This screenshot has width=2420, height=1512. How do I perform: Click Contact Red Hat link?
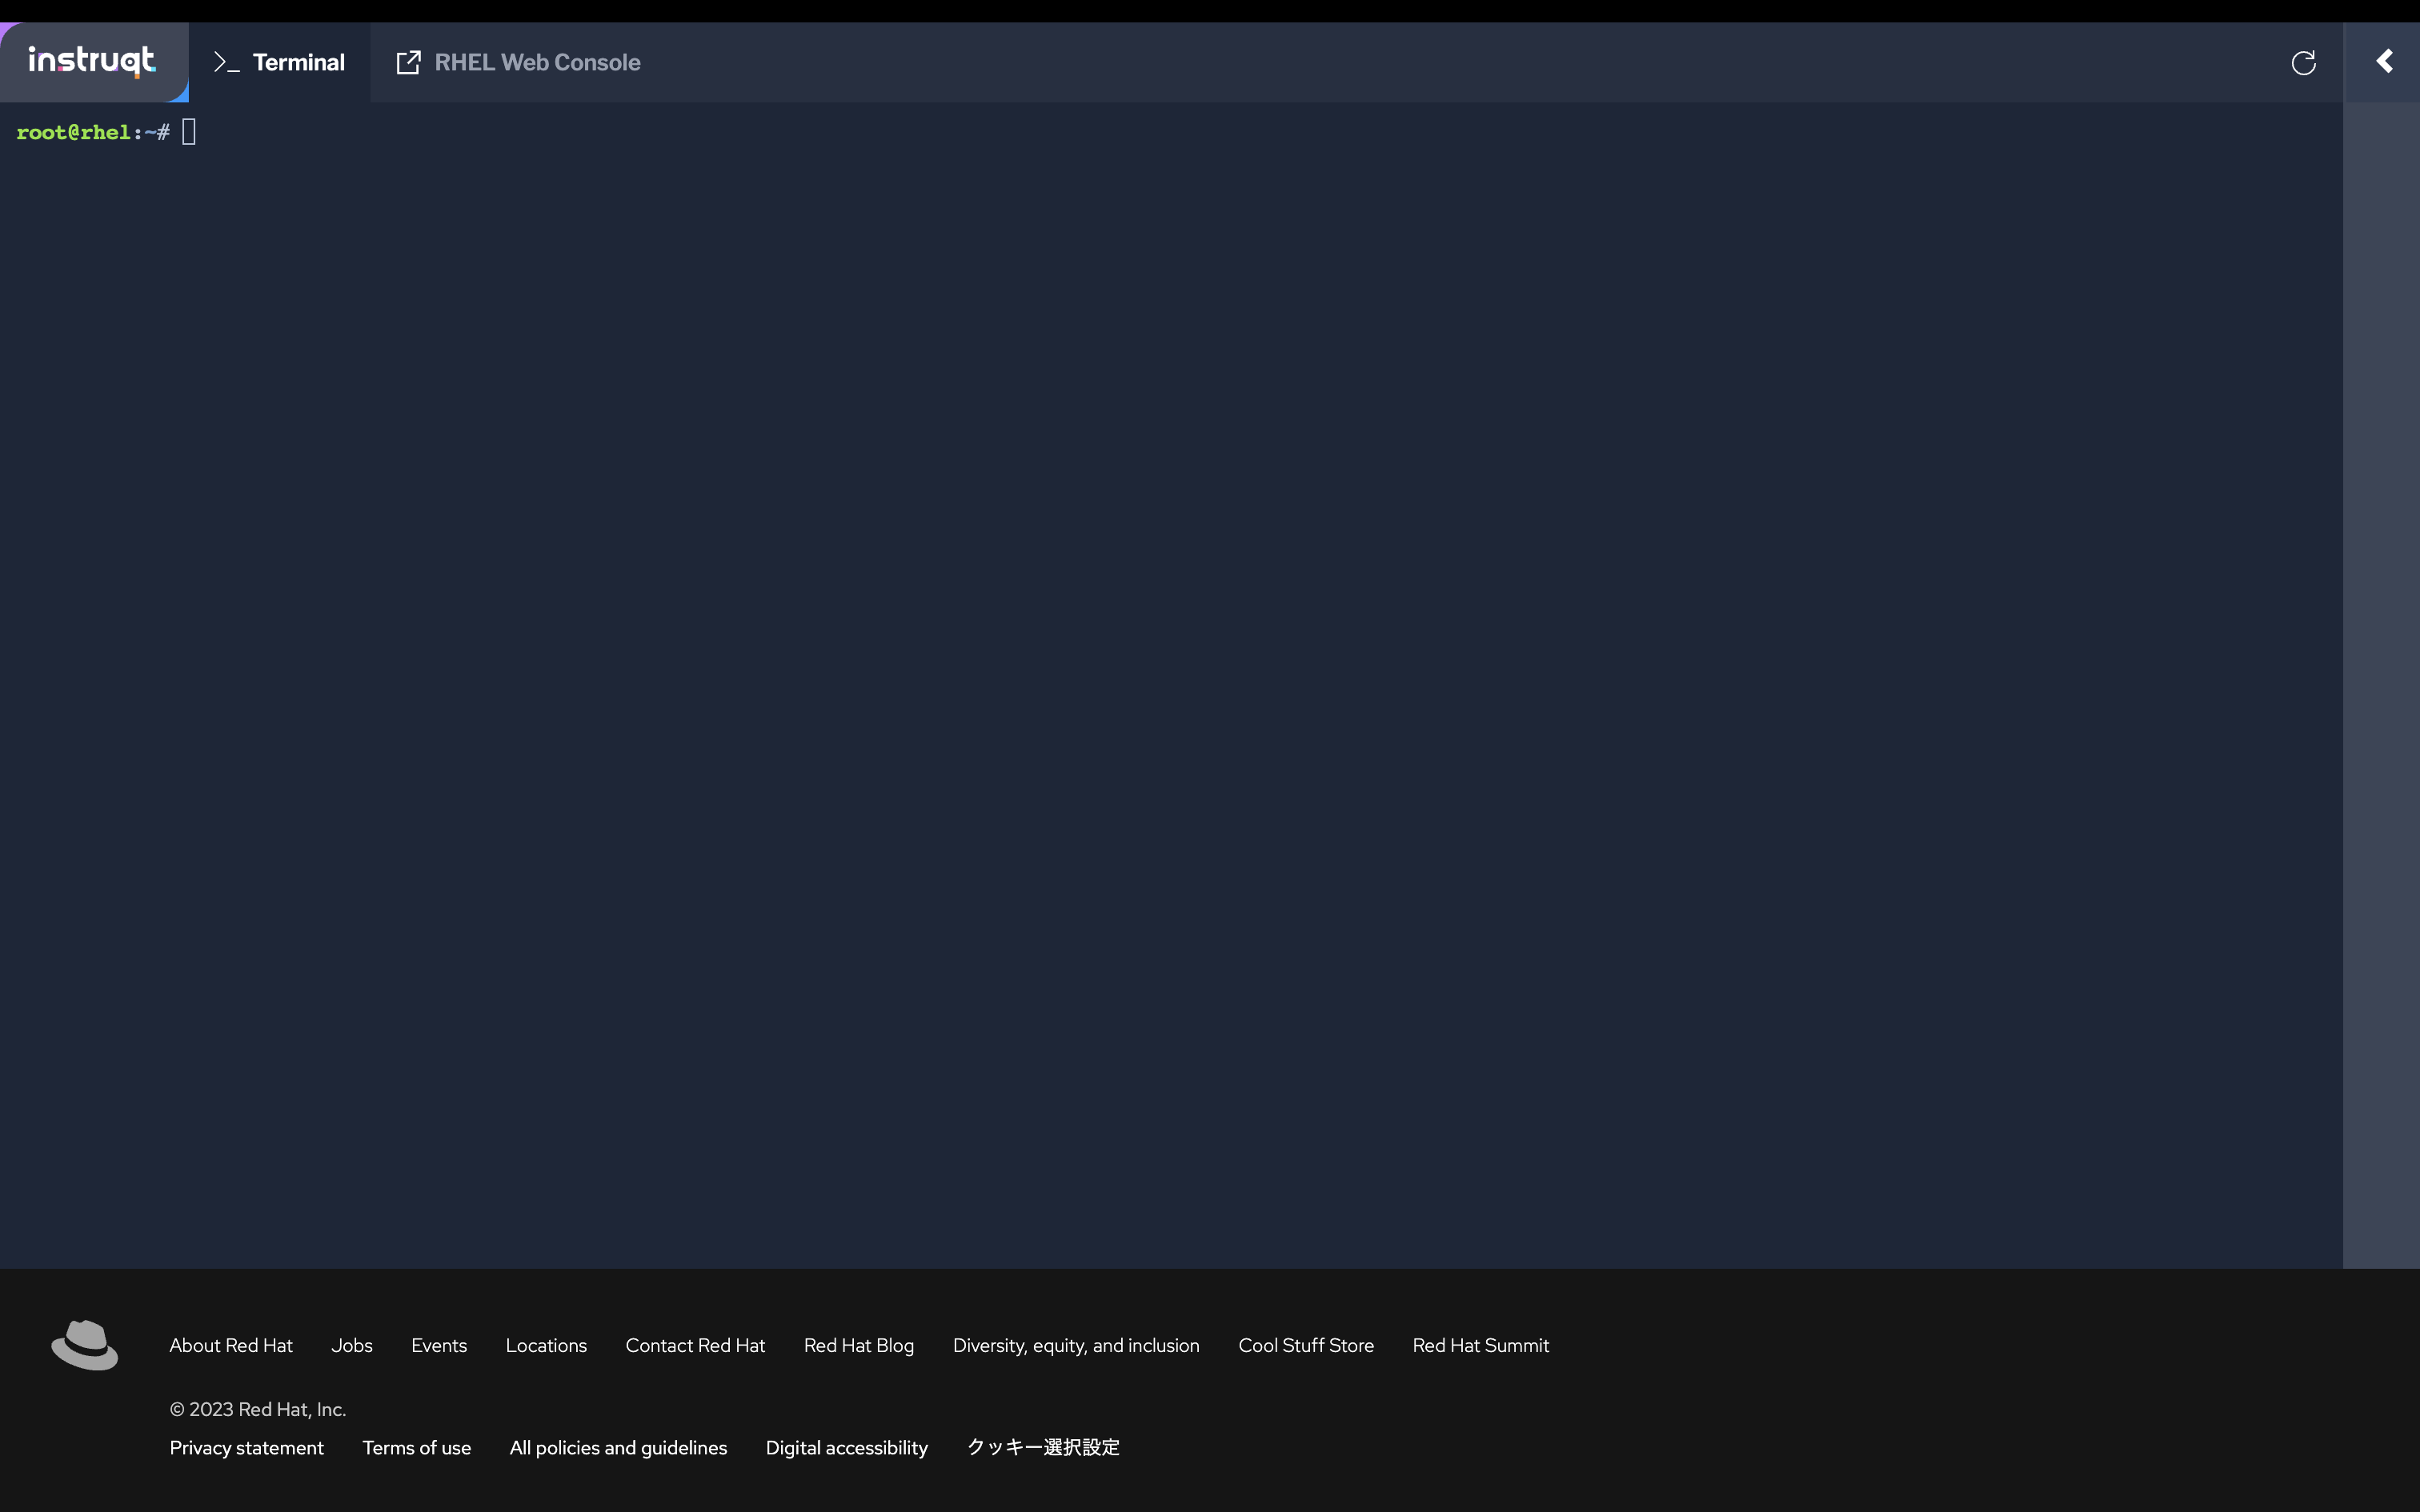(695, 1345)
